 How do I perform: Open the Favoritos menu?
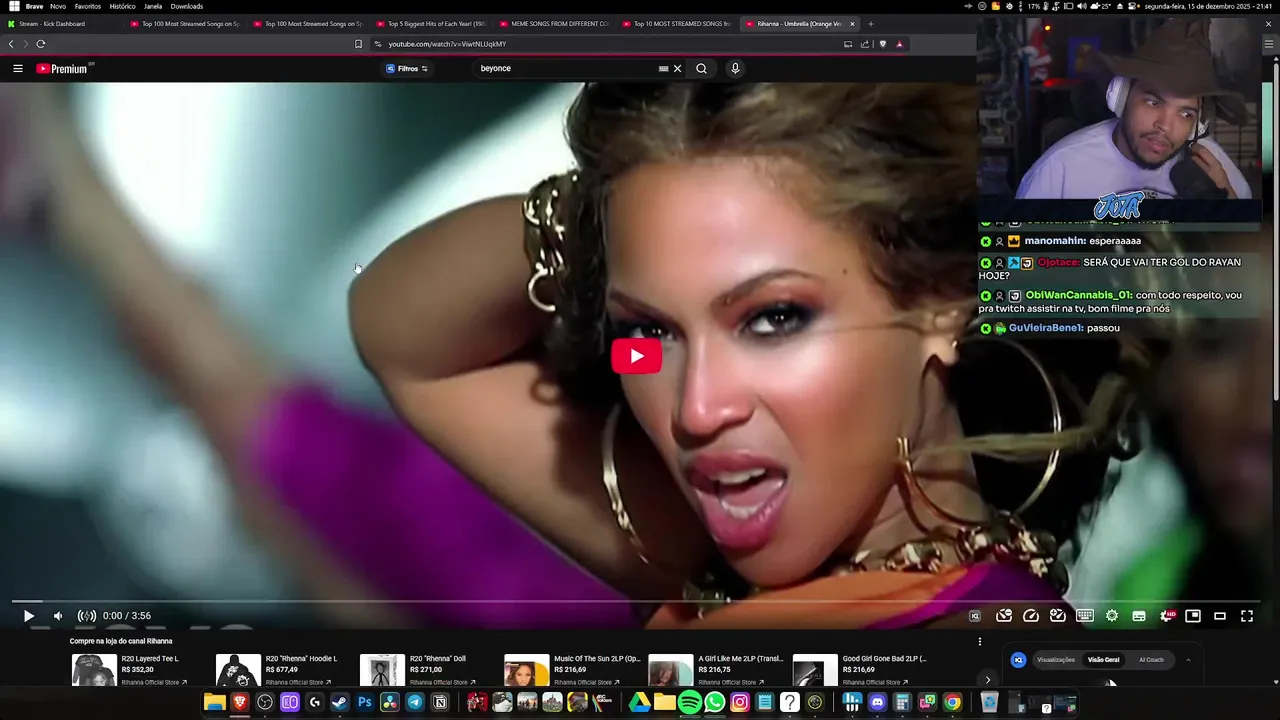click(x=88, y=6)
